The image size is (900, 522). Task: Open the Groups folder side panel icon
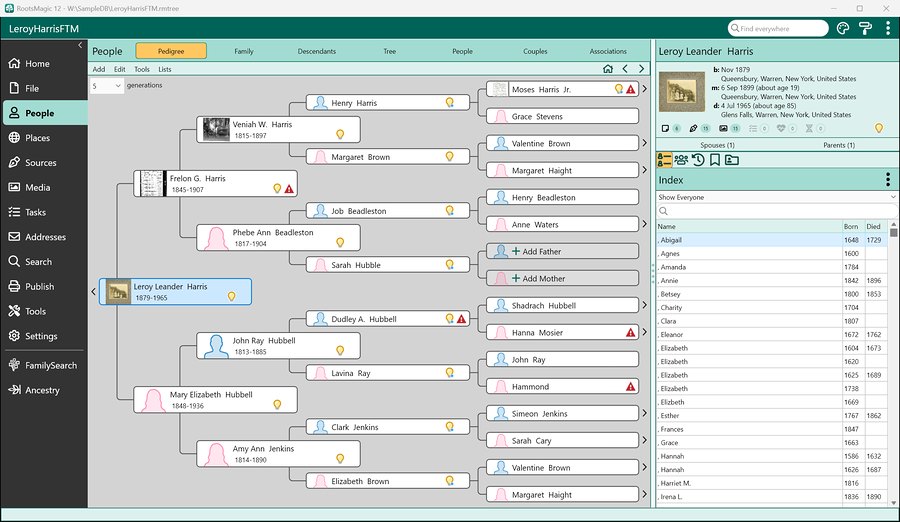click(732, 160)
